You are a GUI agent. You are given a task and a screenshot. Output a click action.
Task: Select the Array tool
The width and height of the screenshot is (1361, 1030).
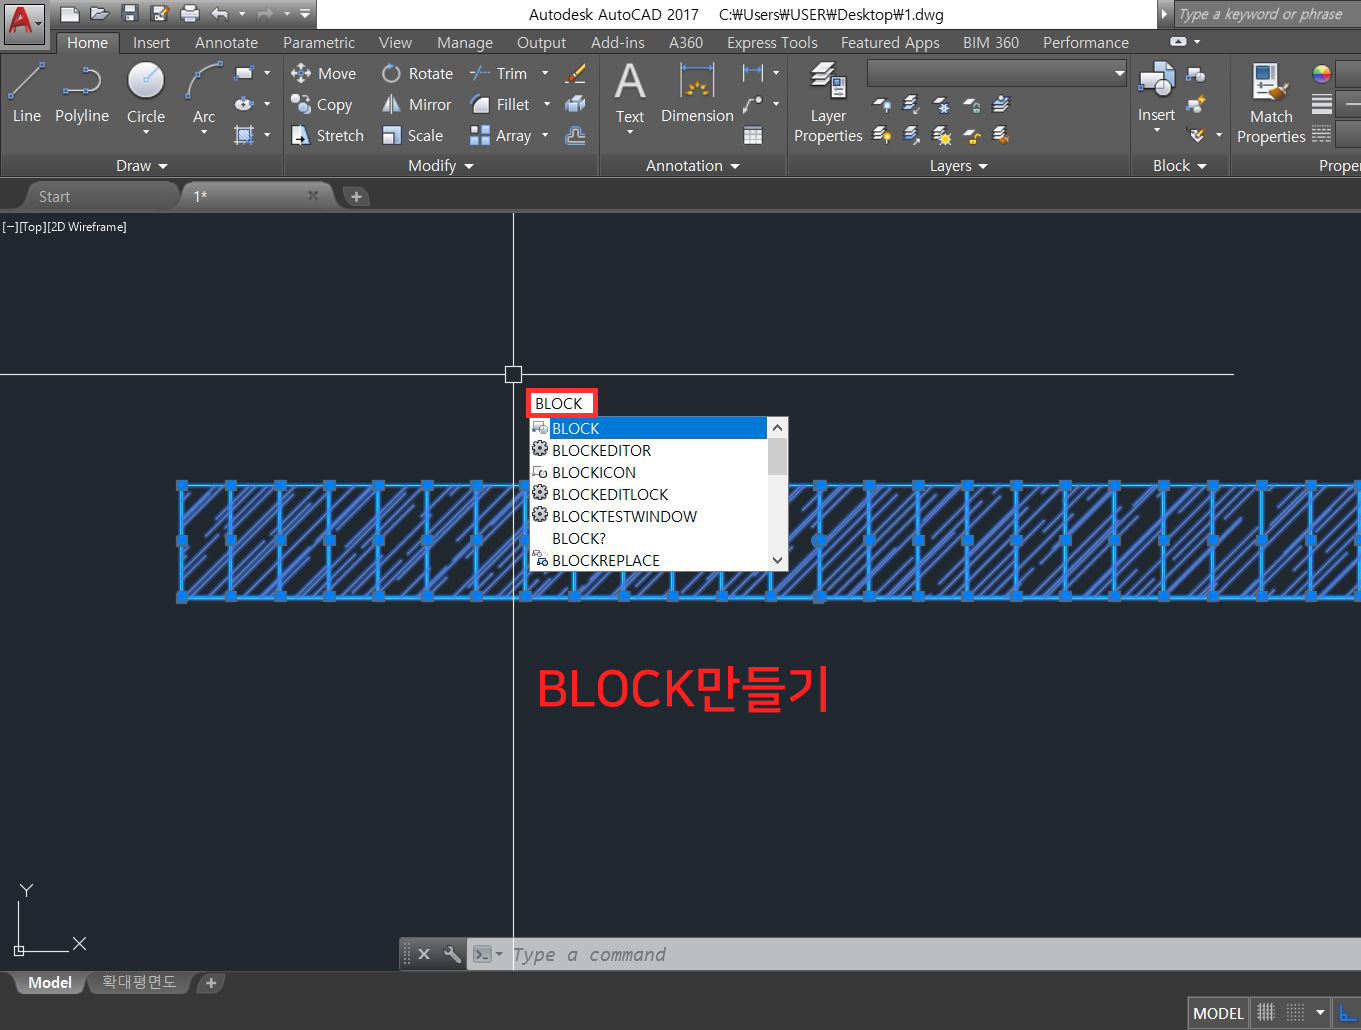[500, 135]
